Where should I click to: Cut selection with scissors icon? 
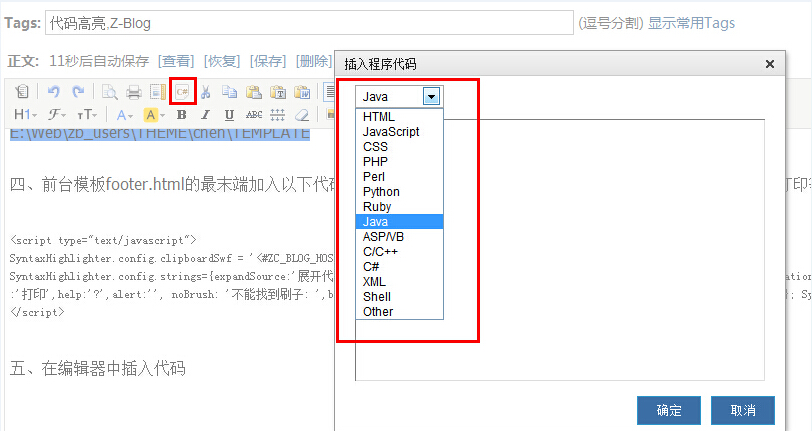point(206,92)
